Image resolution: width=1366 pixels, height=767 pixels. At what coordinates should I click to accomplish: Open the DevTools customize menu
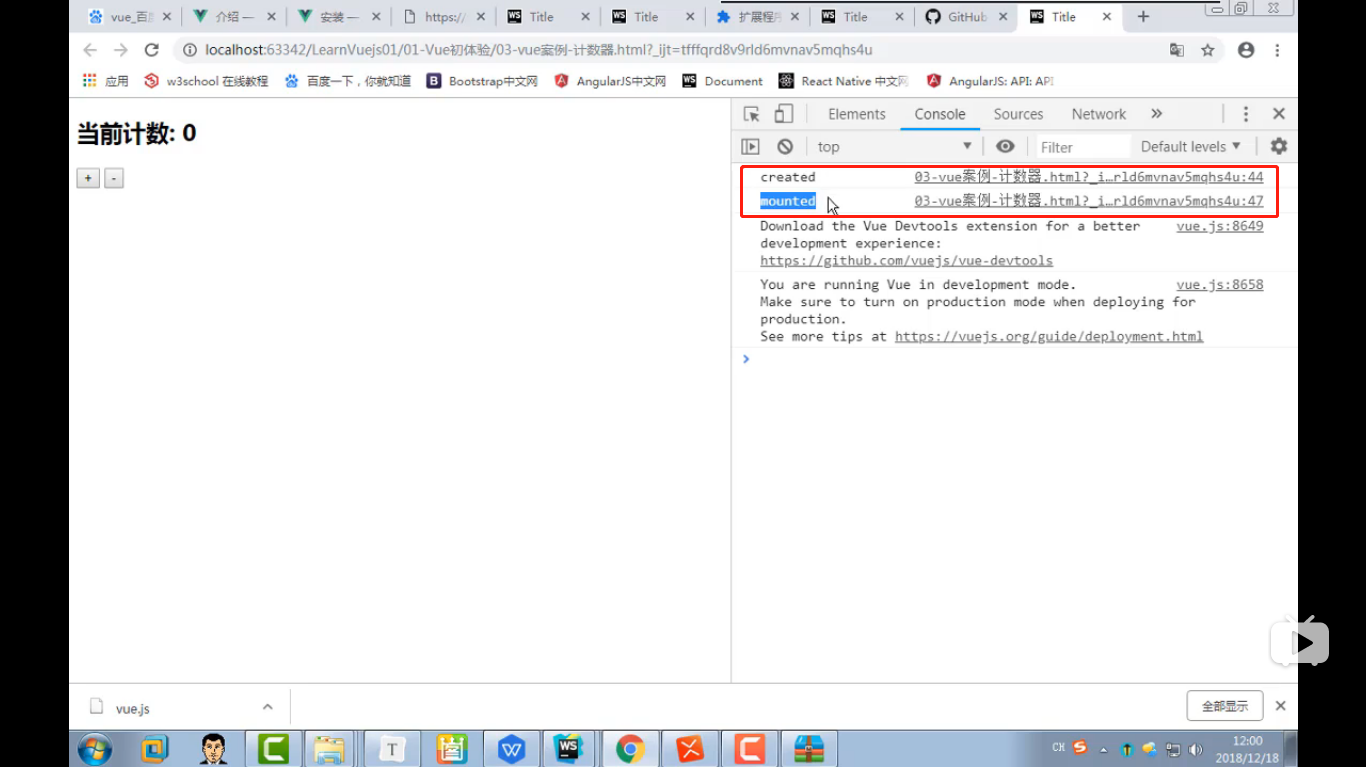click(x=1246, y=114)
